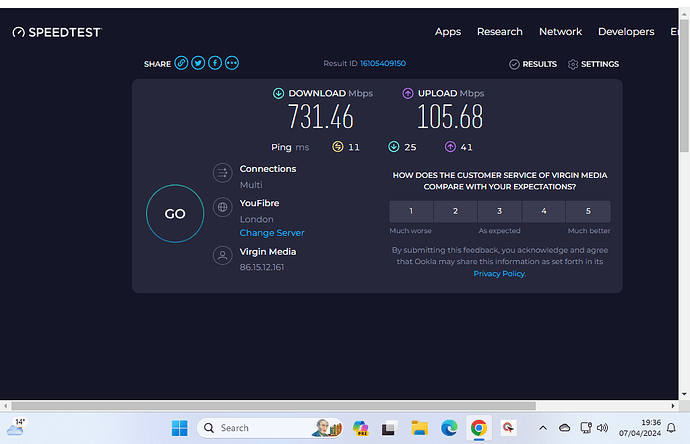This screenshot has height=444, width=690.
Task: Click the Speedtest logo
Action: (57, 32)
